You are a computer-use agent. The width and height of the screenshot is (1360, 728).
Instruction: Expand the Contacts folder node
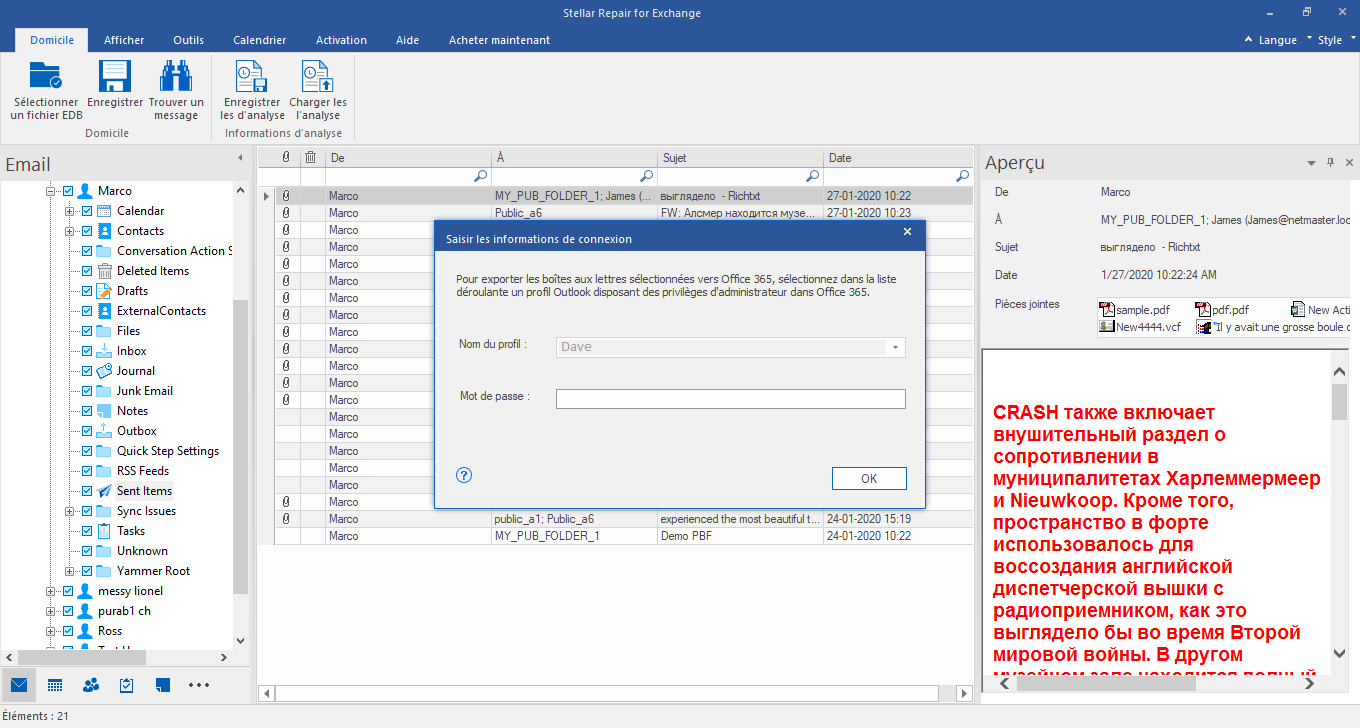(69, 231)
